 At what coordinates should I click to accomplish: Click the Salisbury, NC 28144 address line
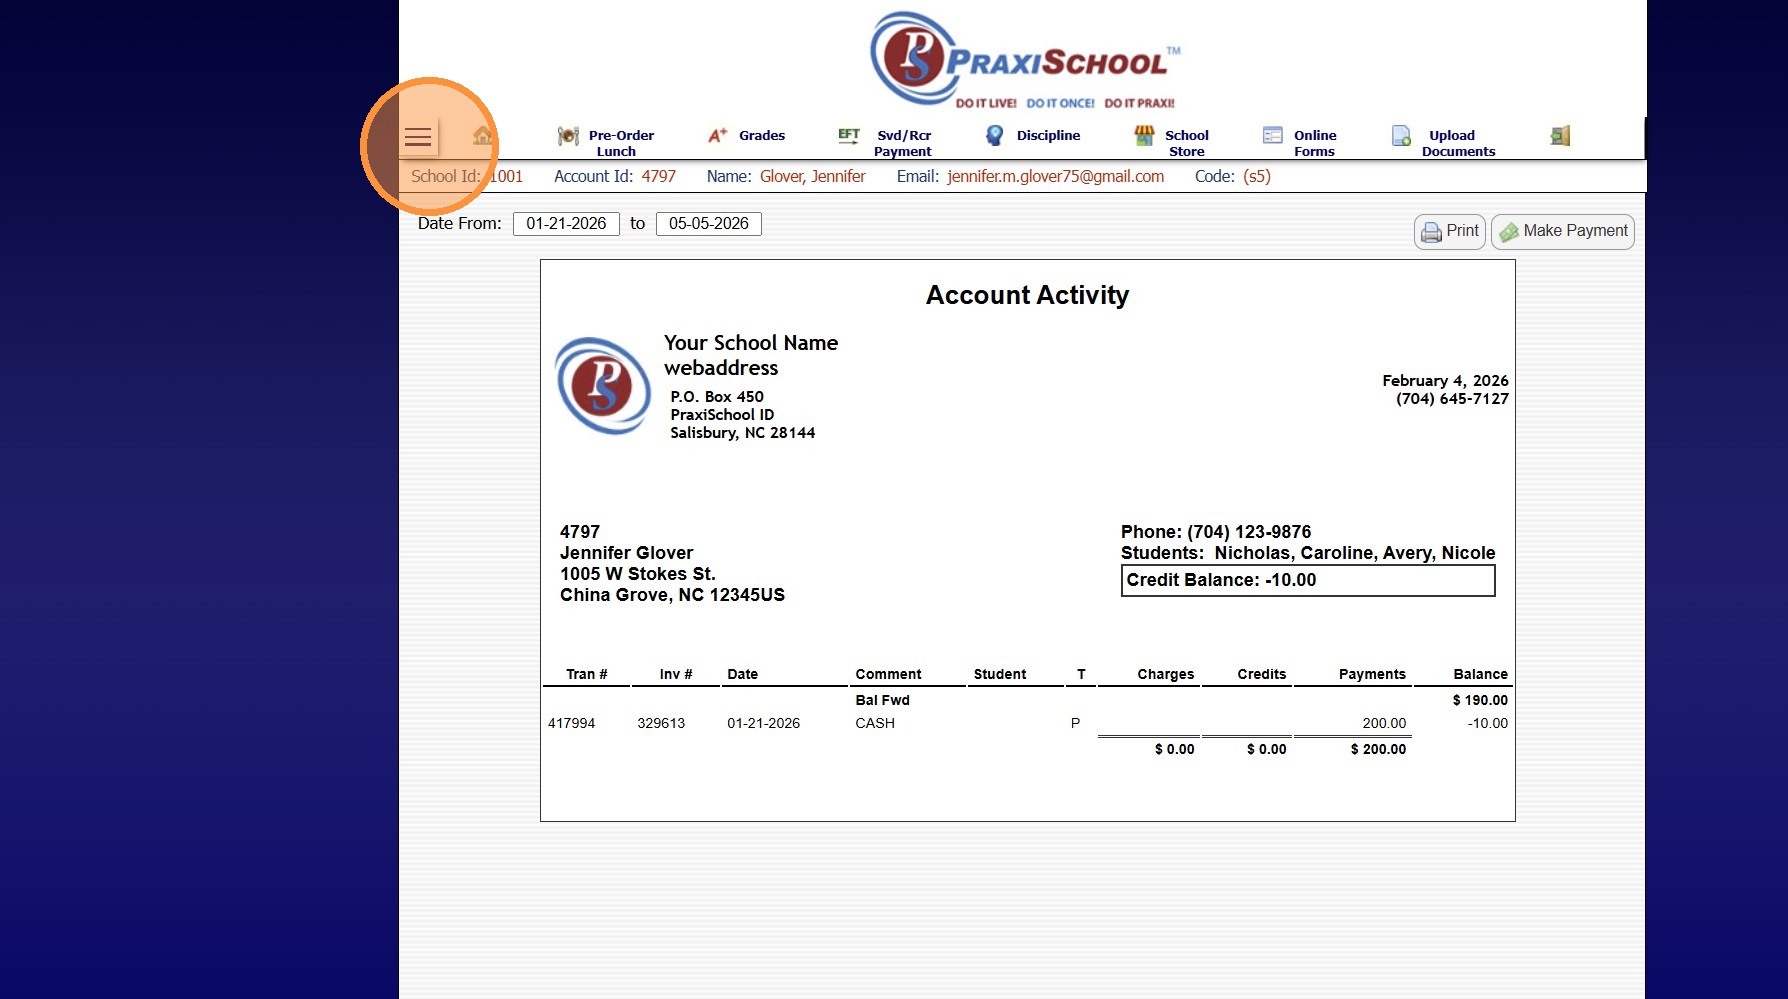pos(743,433)
